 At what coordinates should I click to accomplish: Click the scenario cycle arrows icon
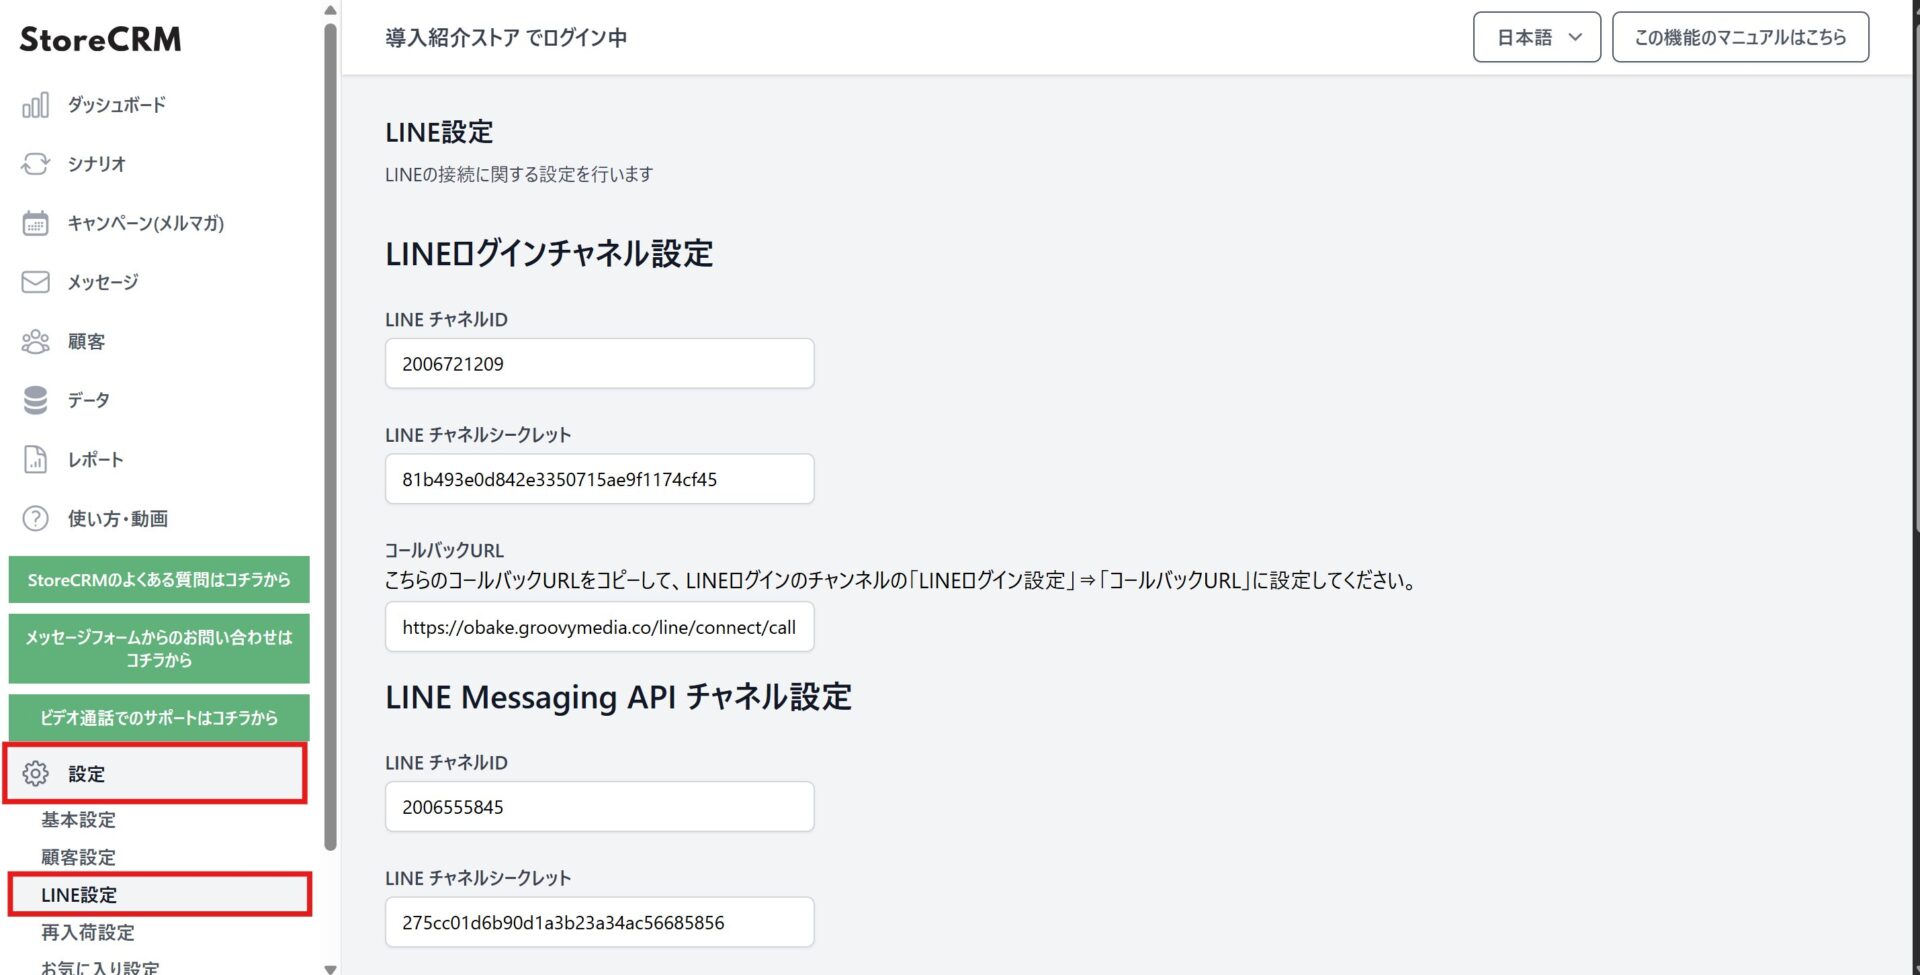[x=35, y=164]
